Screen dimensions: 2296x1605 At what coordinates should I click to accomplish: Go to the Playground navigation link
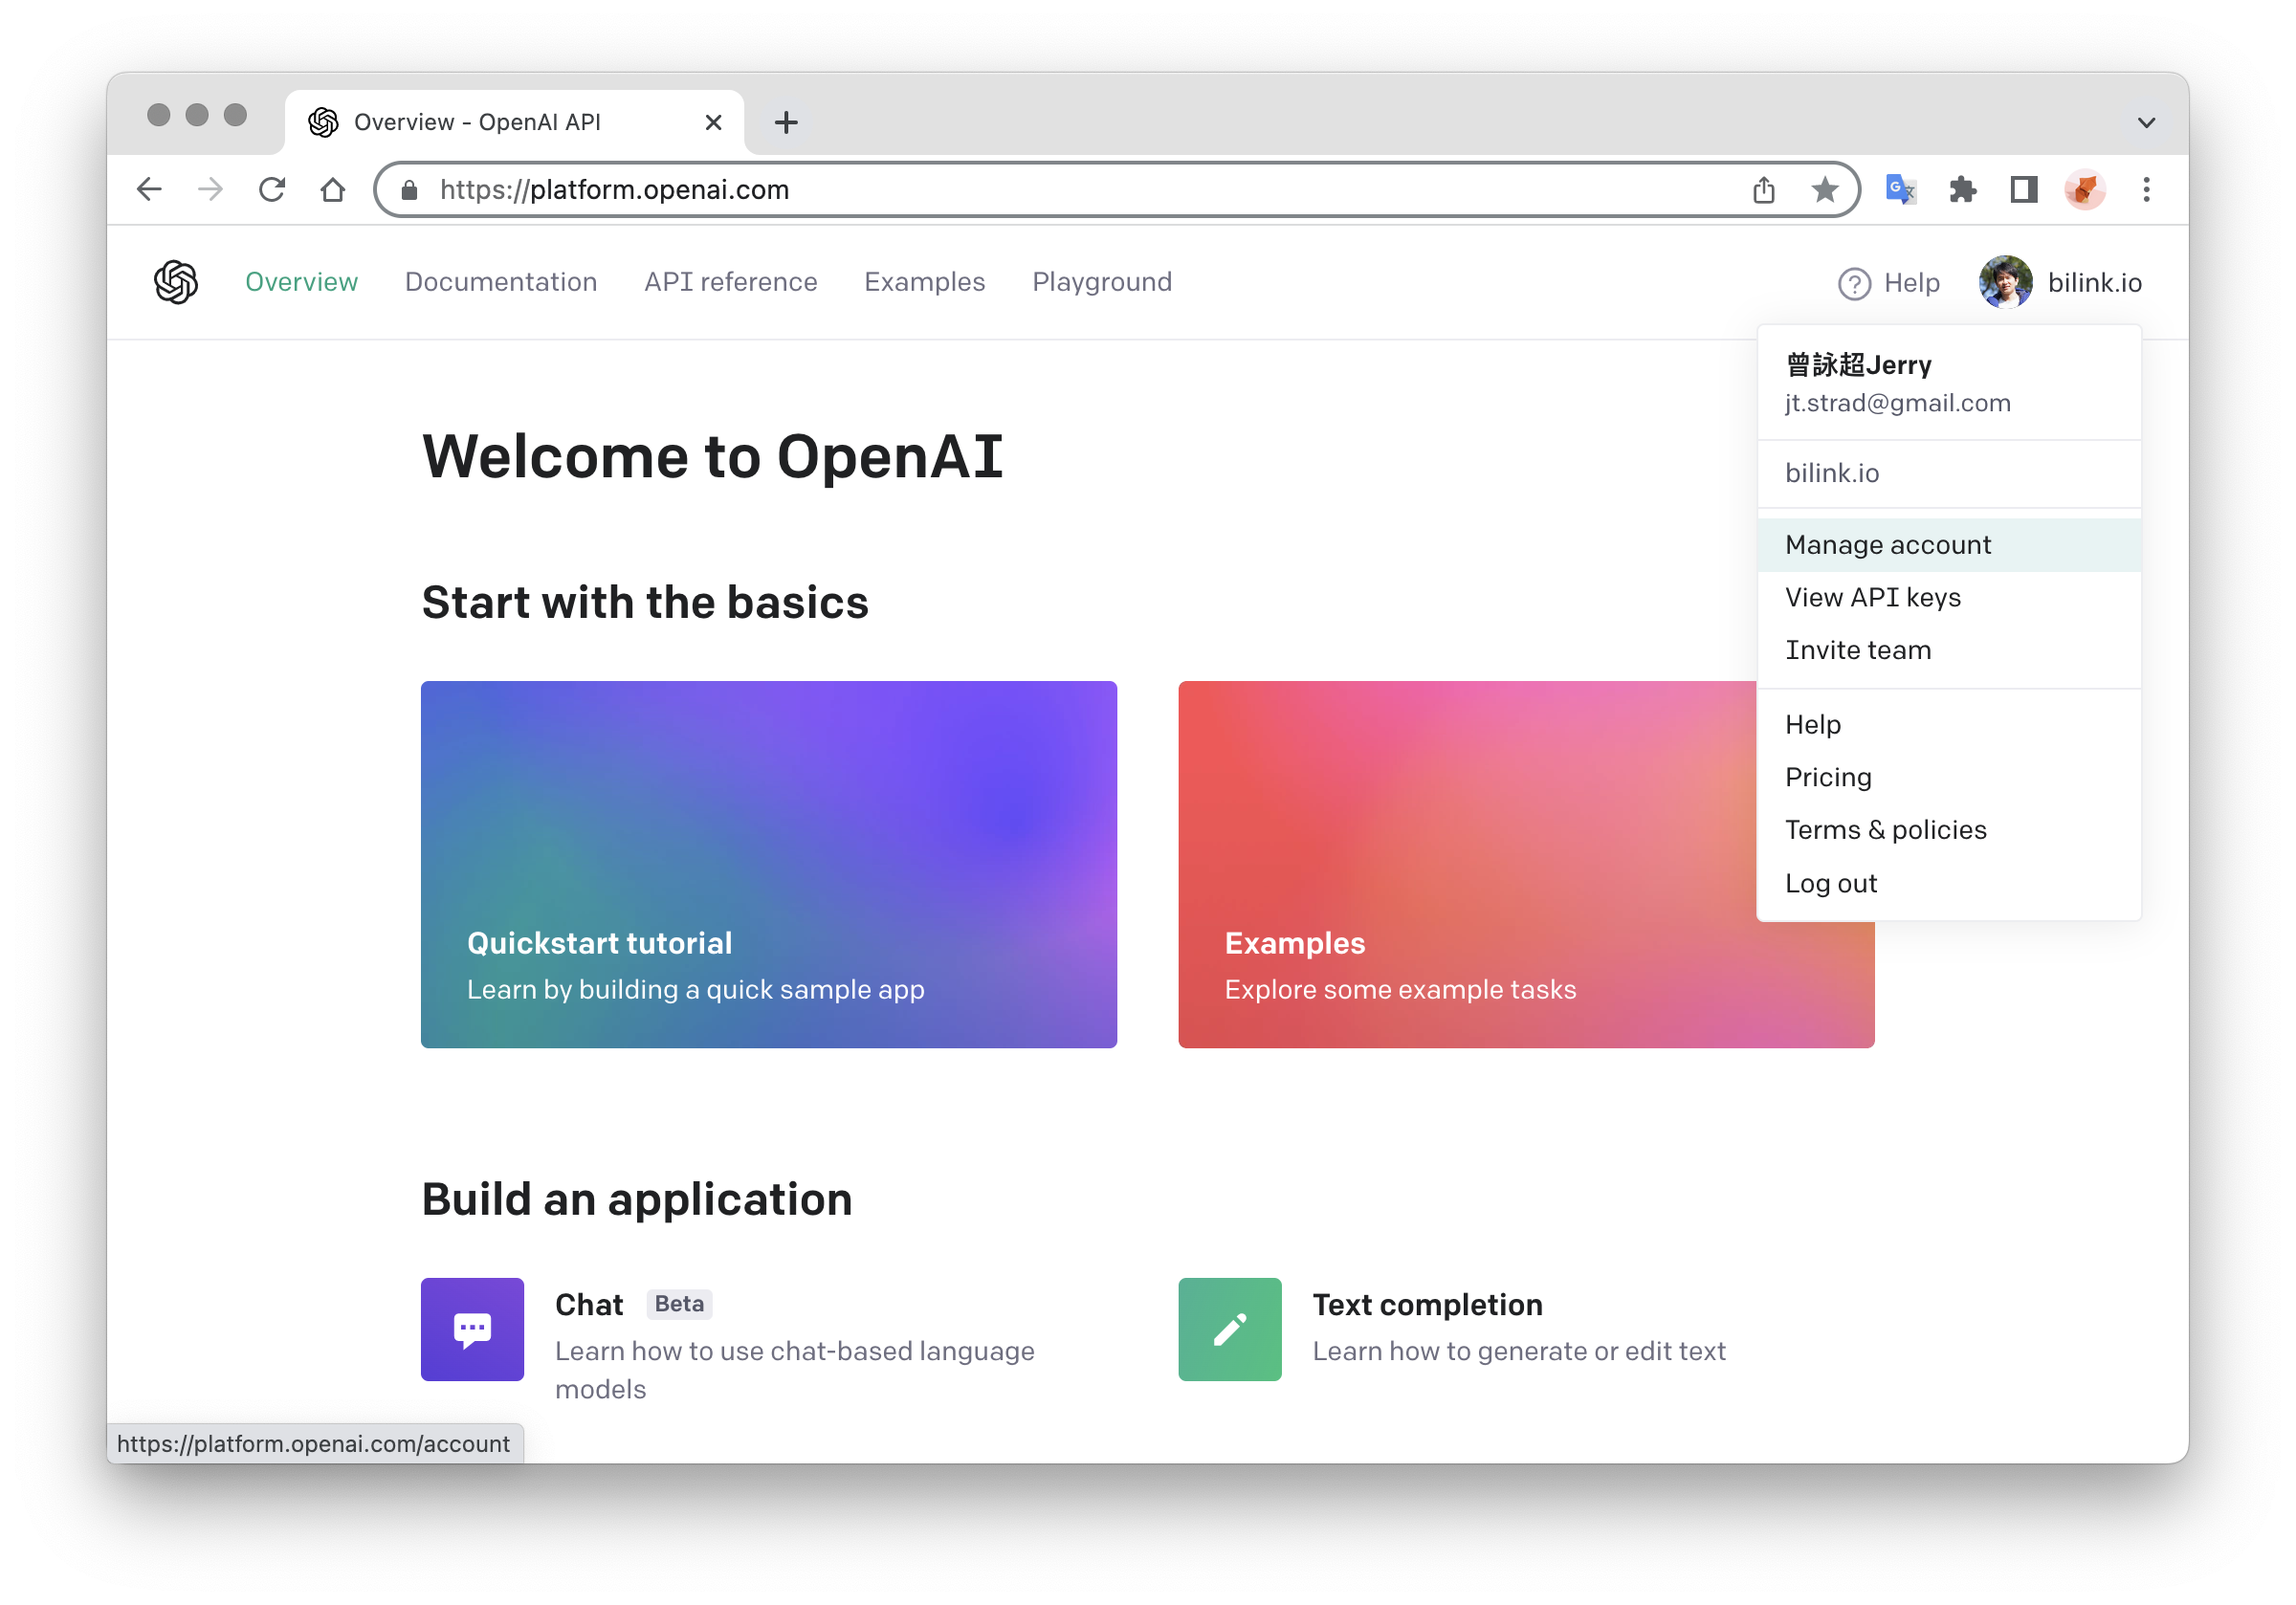point(1101,282)
